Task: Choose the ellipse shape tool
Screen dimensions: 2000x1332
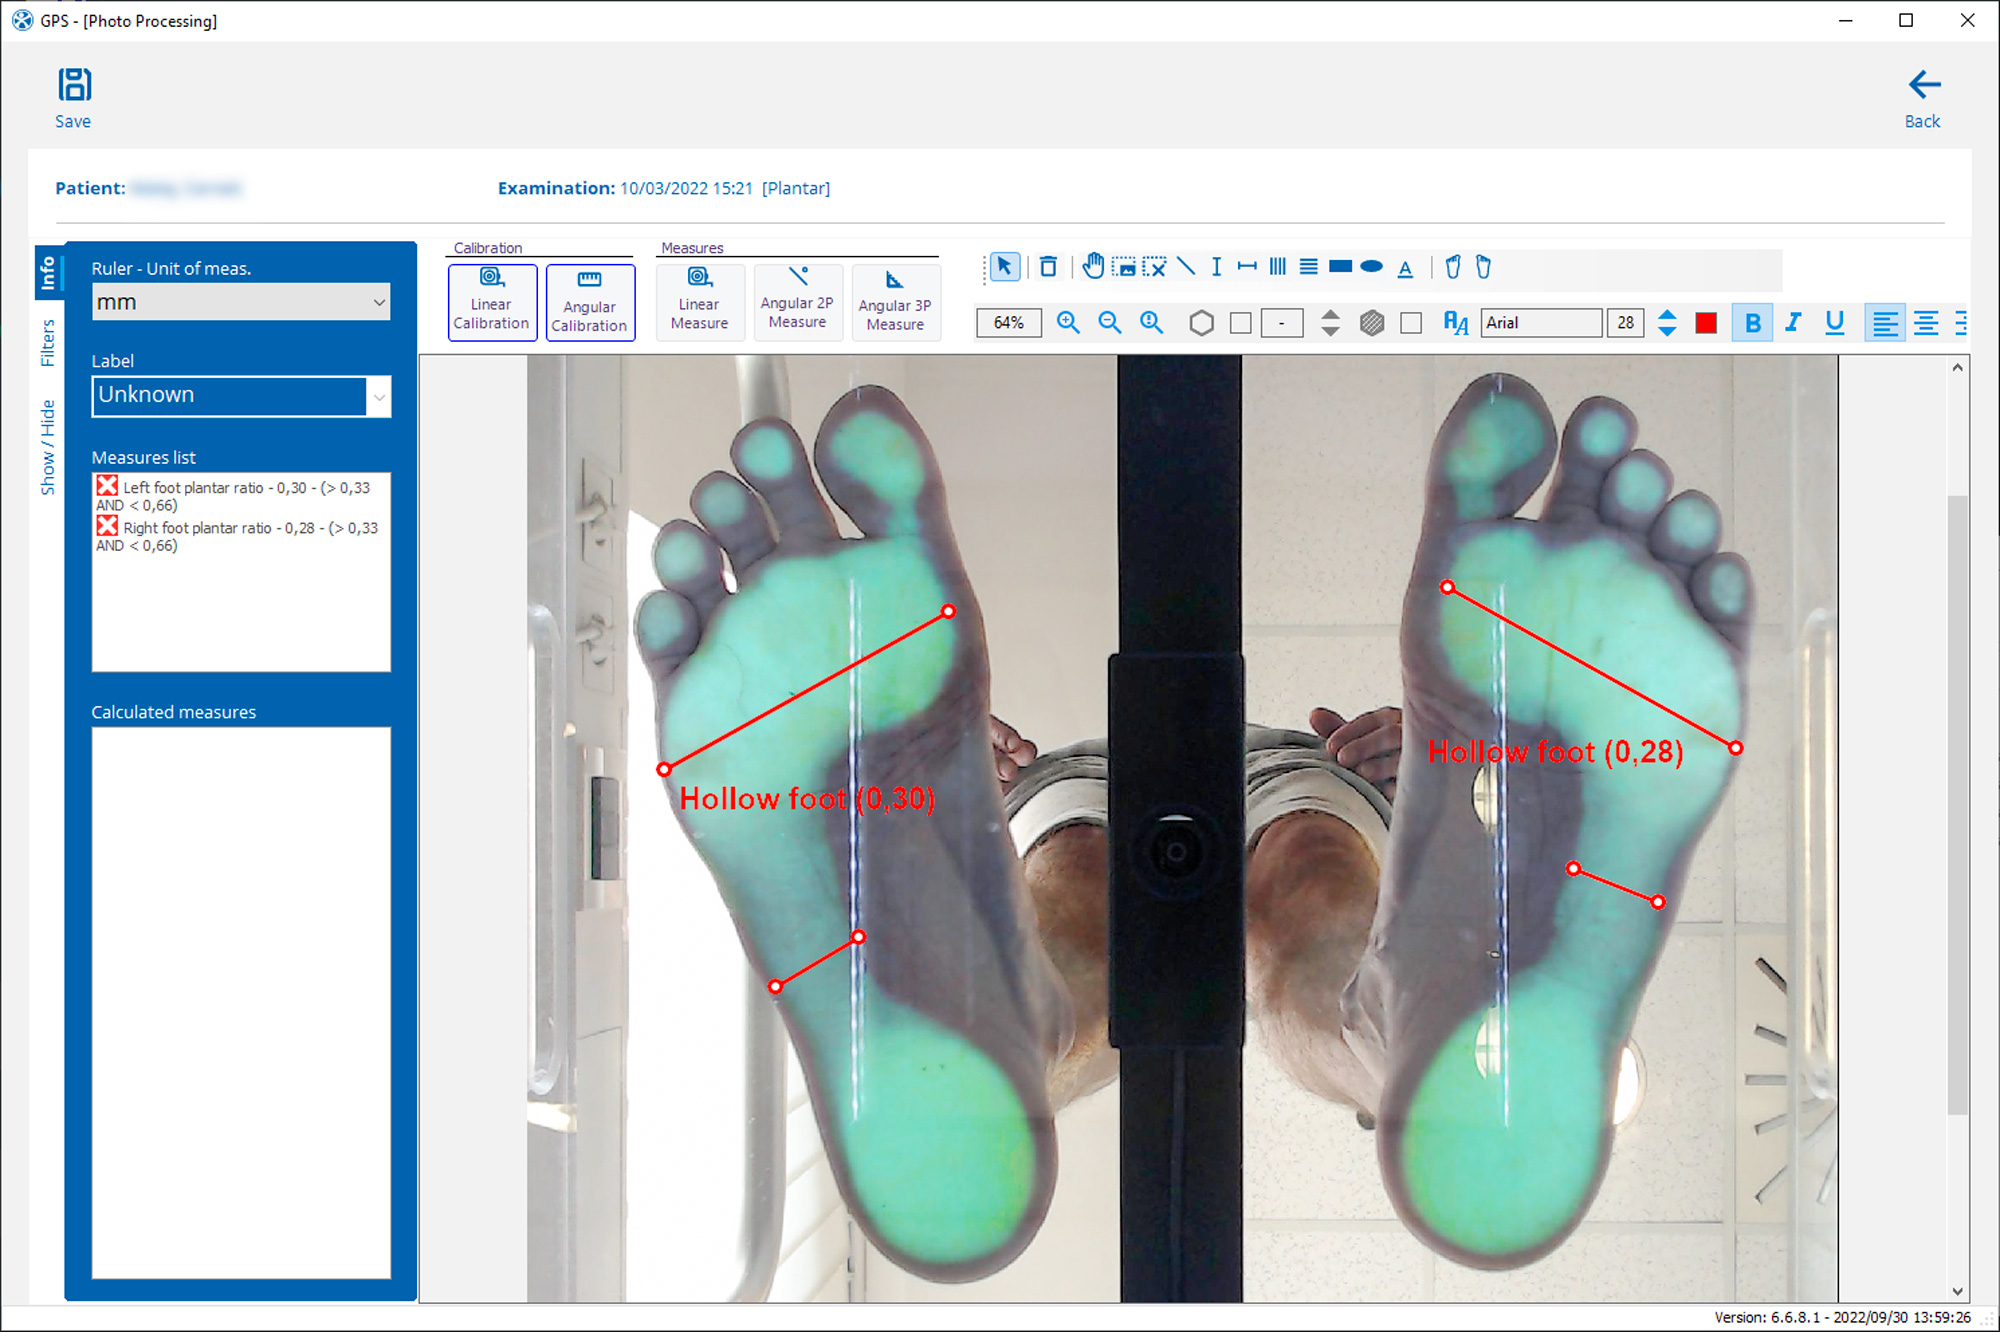Action: click(x=1372, y=267)
